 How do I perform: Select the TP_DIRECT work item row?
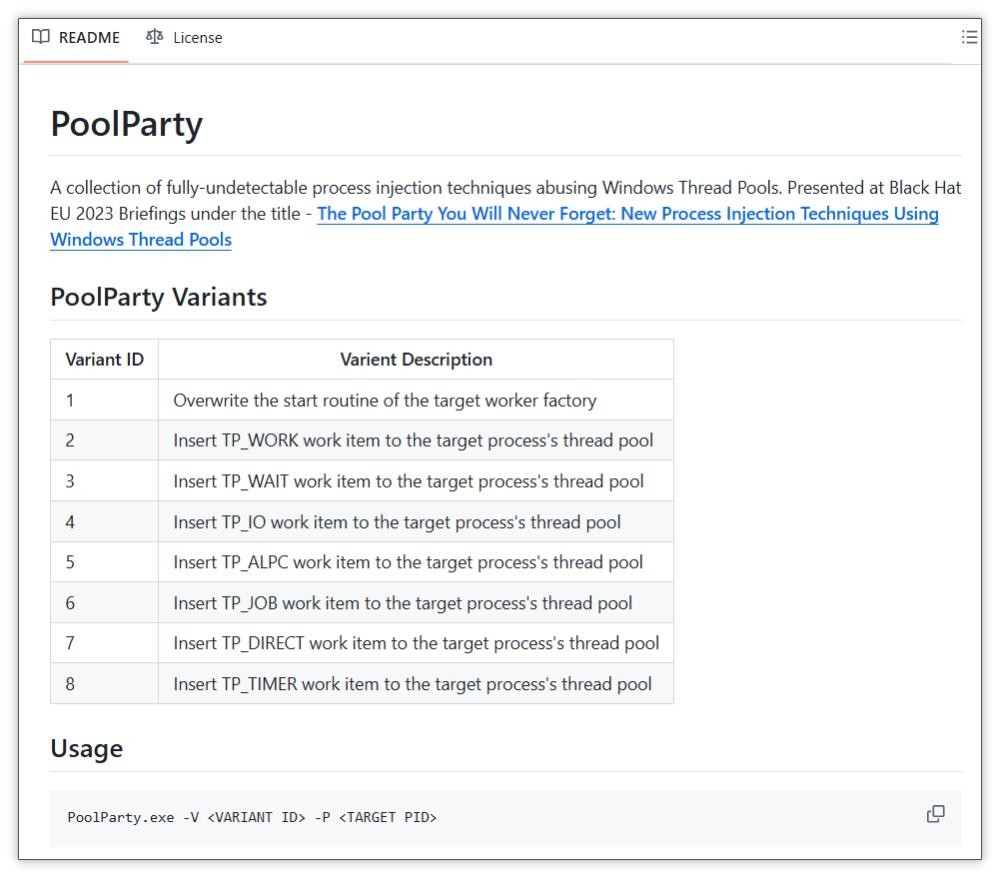point(362,643)
